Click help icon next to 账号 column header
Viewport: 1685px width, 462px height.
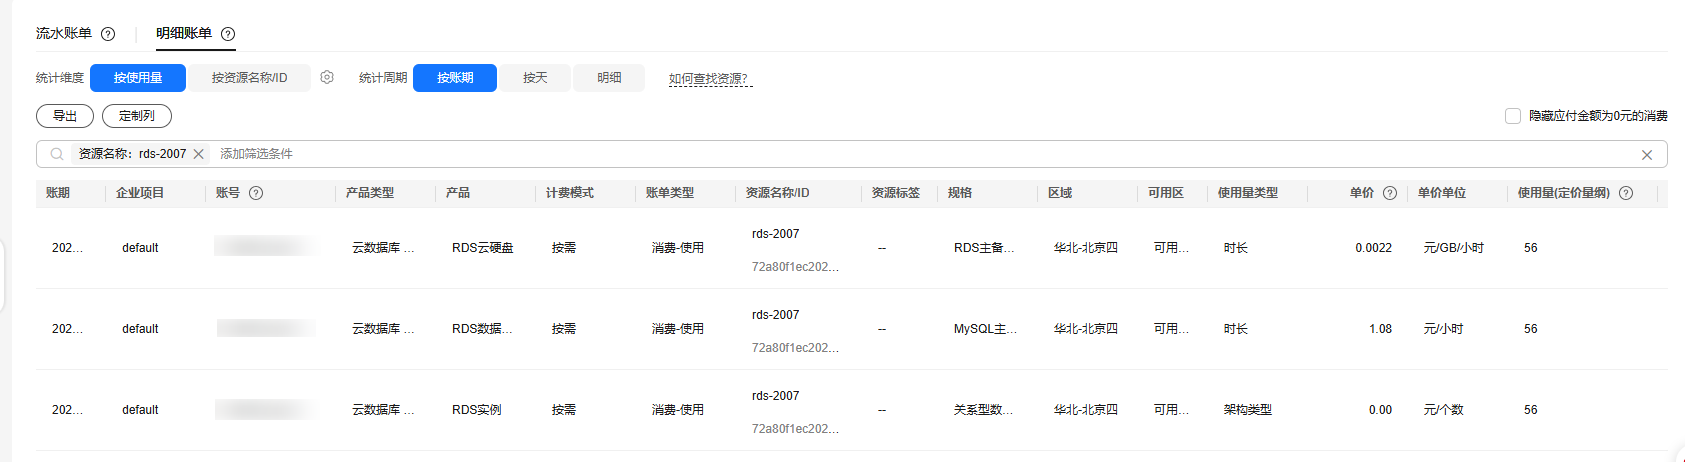256,193
